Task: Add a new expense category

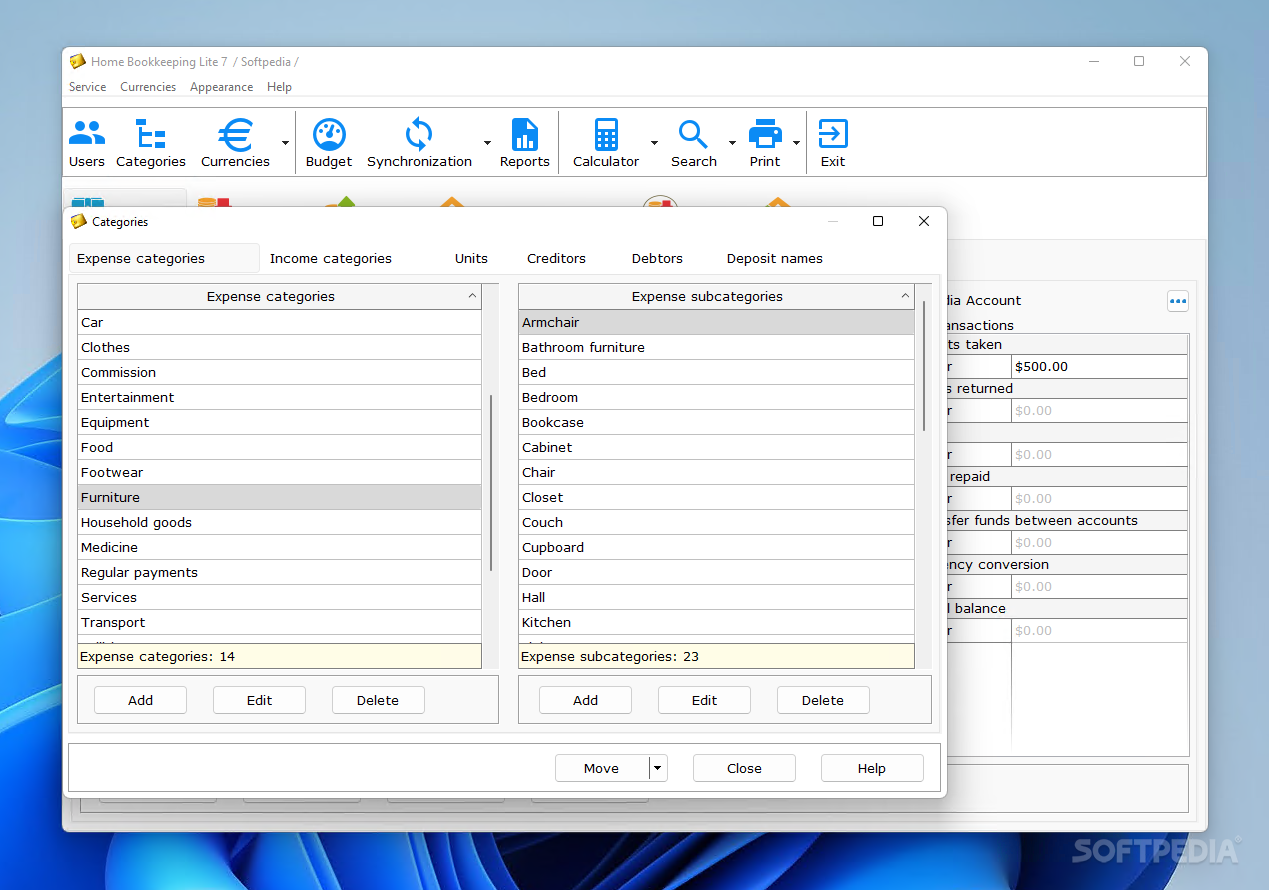Action: (140, 700)
